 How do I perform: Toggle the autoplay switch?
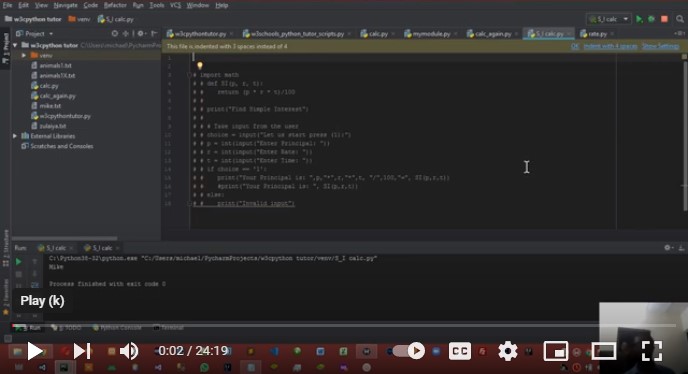[x=409, y=351]
